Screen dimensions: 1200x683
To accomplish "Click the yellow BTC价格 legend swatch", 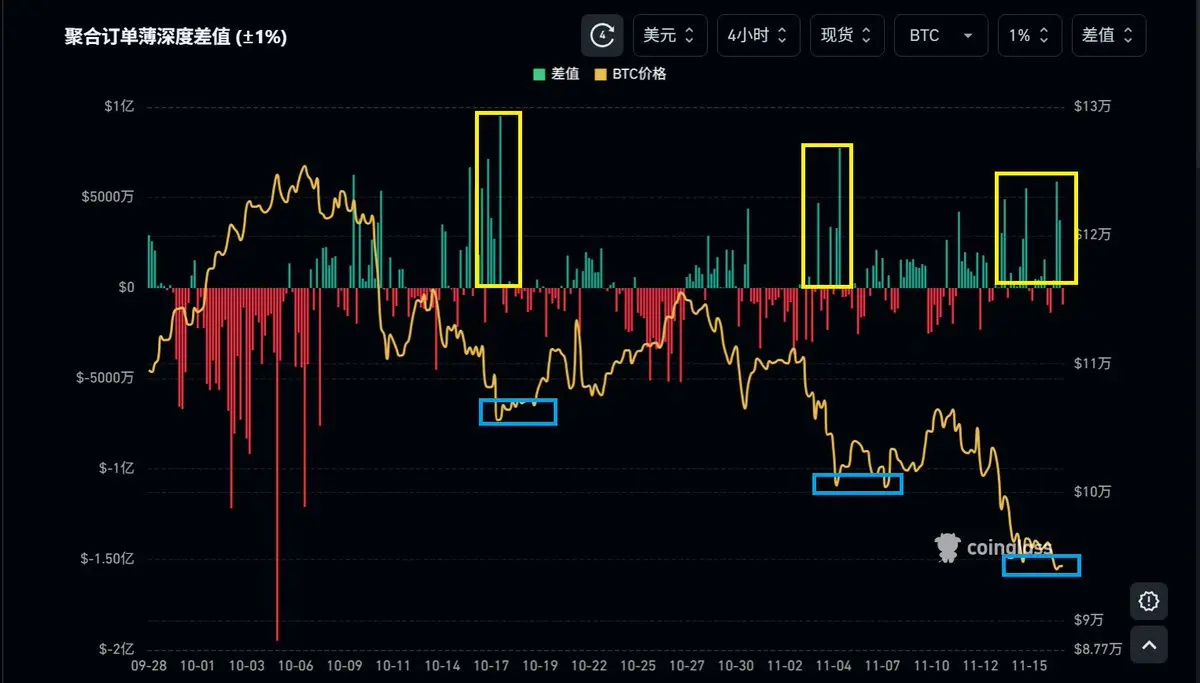I will [x=600, y=74].
